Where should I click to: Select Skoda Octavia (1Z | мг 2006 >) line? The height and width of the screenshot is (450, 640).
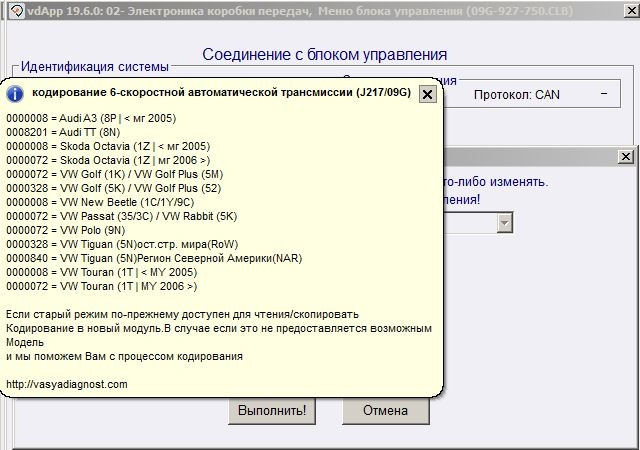108,160
